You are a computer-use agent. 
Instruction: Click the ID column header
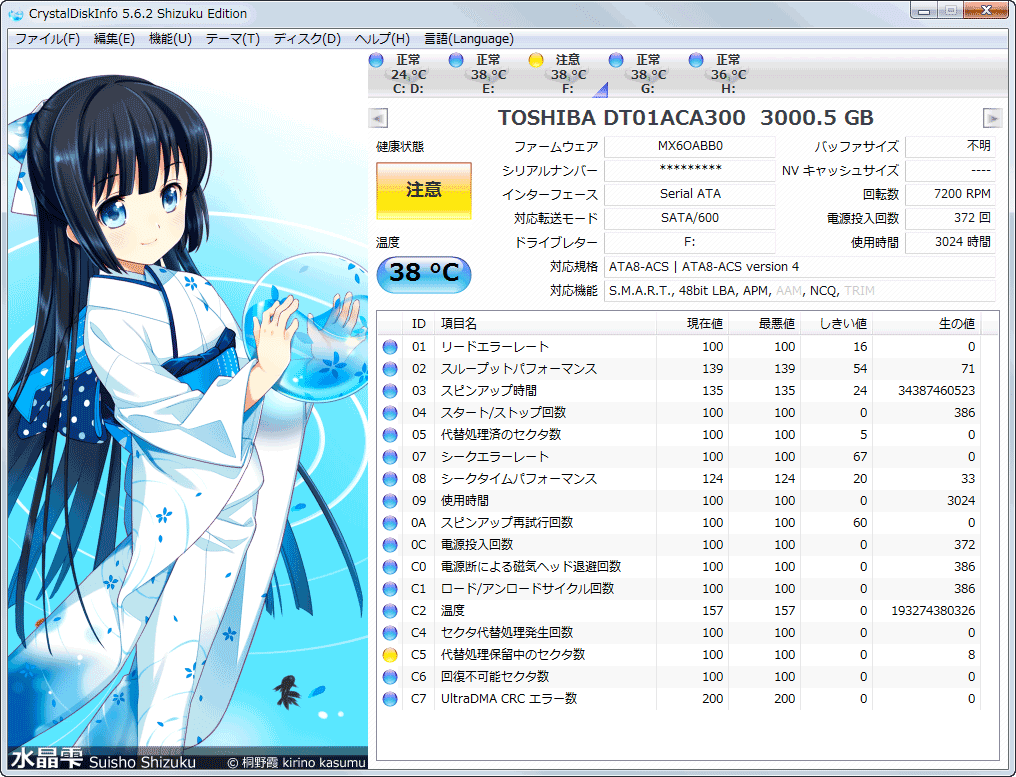(x=419, y=323)
